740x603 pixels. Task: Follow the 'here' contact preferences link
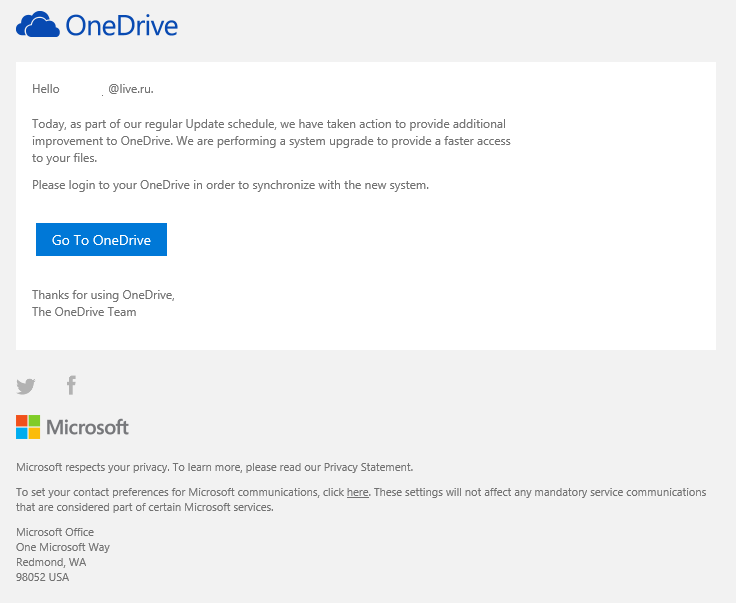(357, 492)
